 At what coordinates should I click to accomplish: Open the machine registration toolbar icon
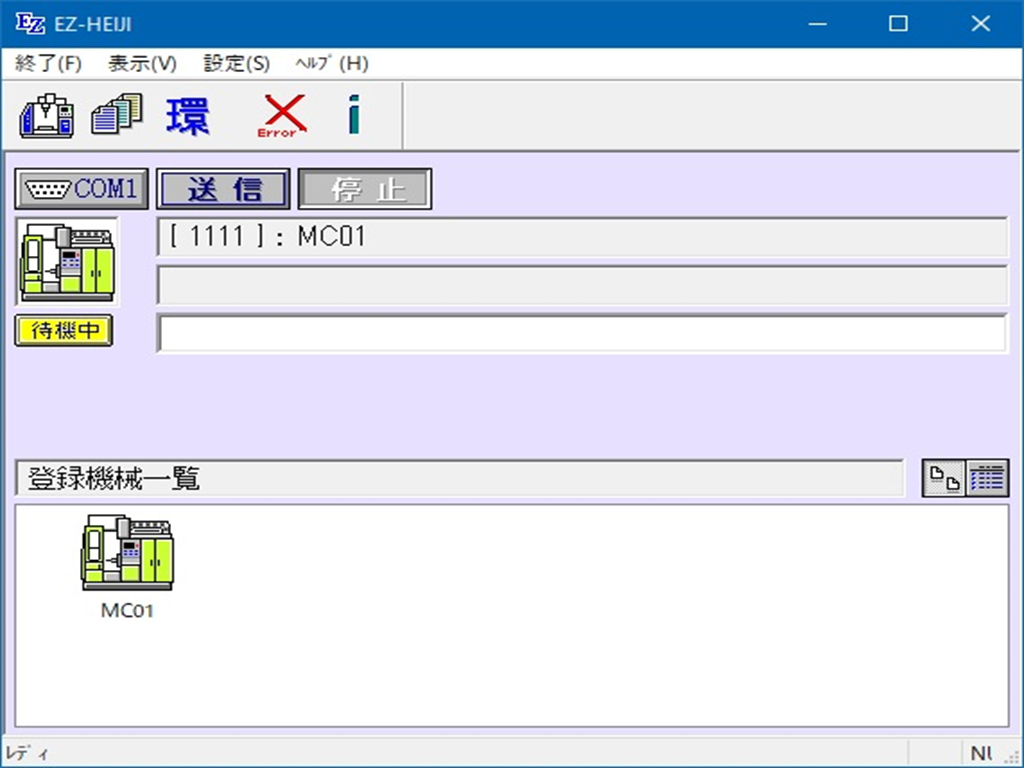(46, 116)
